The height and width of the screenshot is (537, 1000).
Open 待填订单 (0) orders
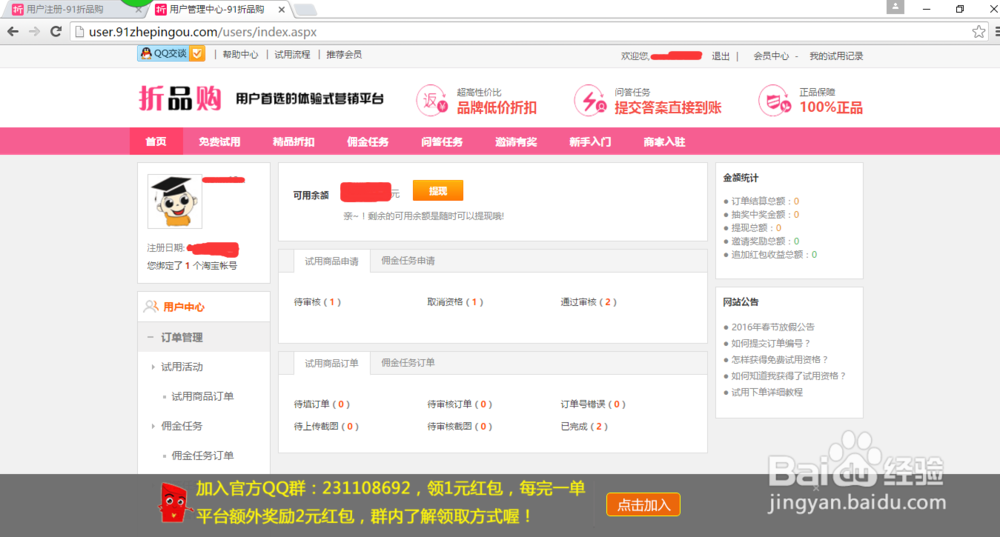pyautogui.click(x=322, y=404)
